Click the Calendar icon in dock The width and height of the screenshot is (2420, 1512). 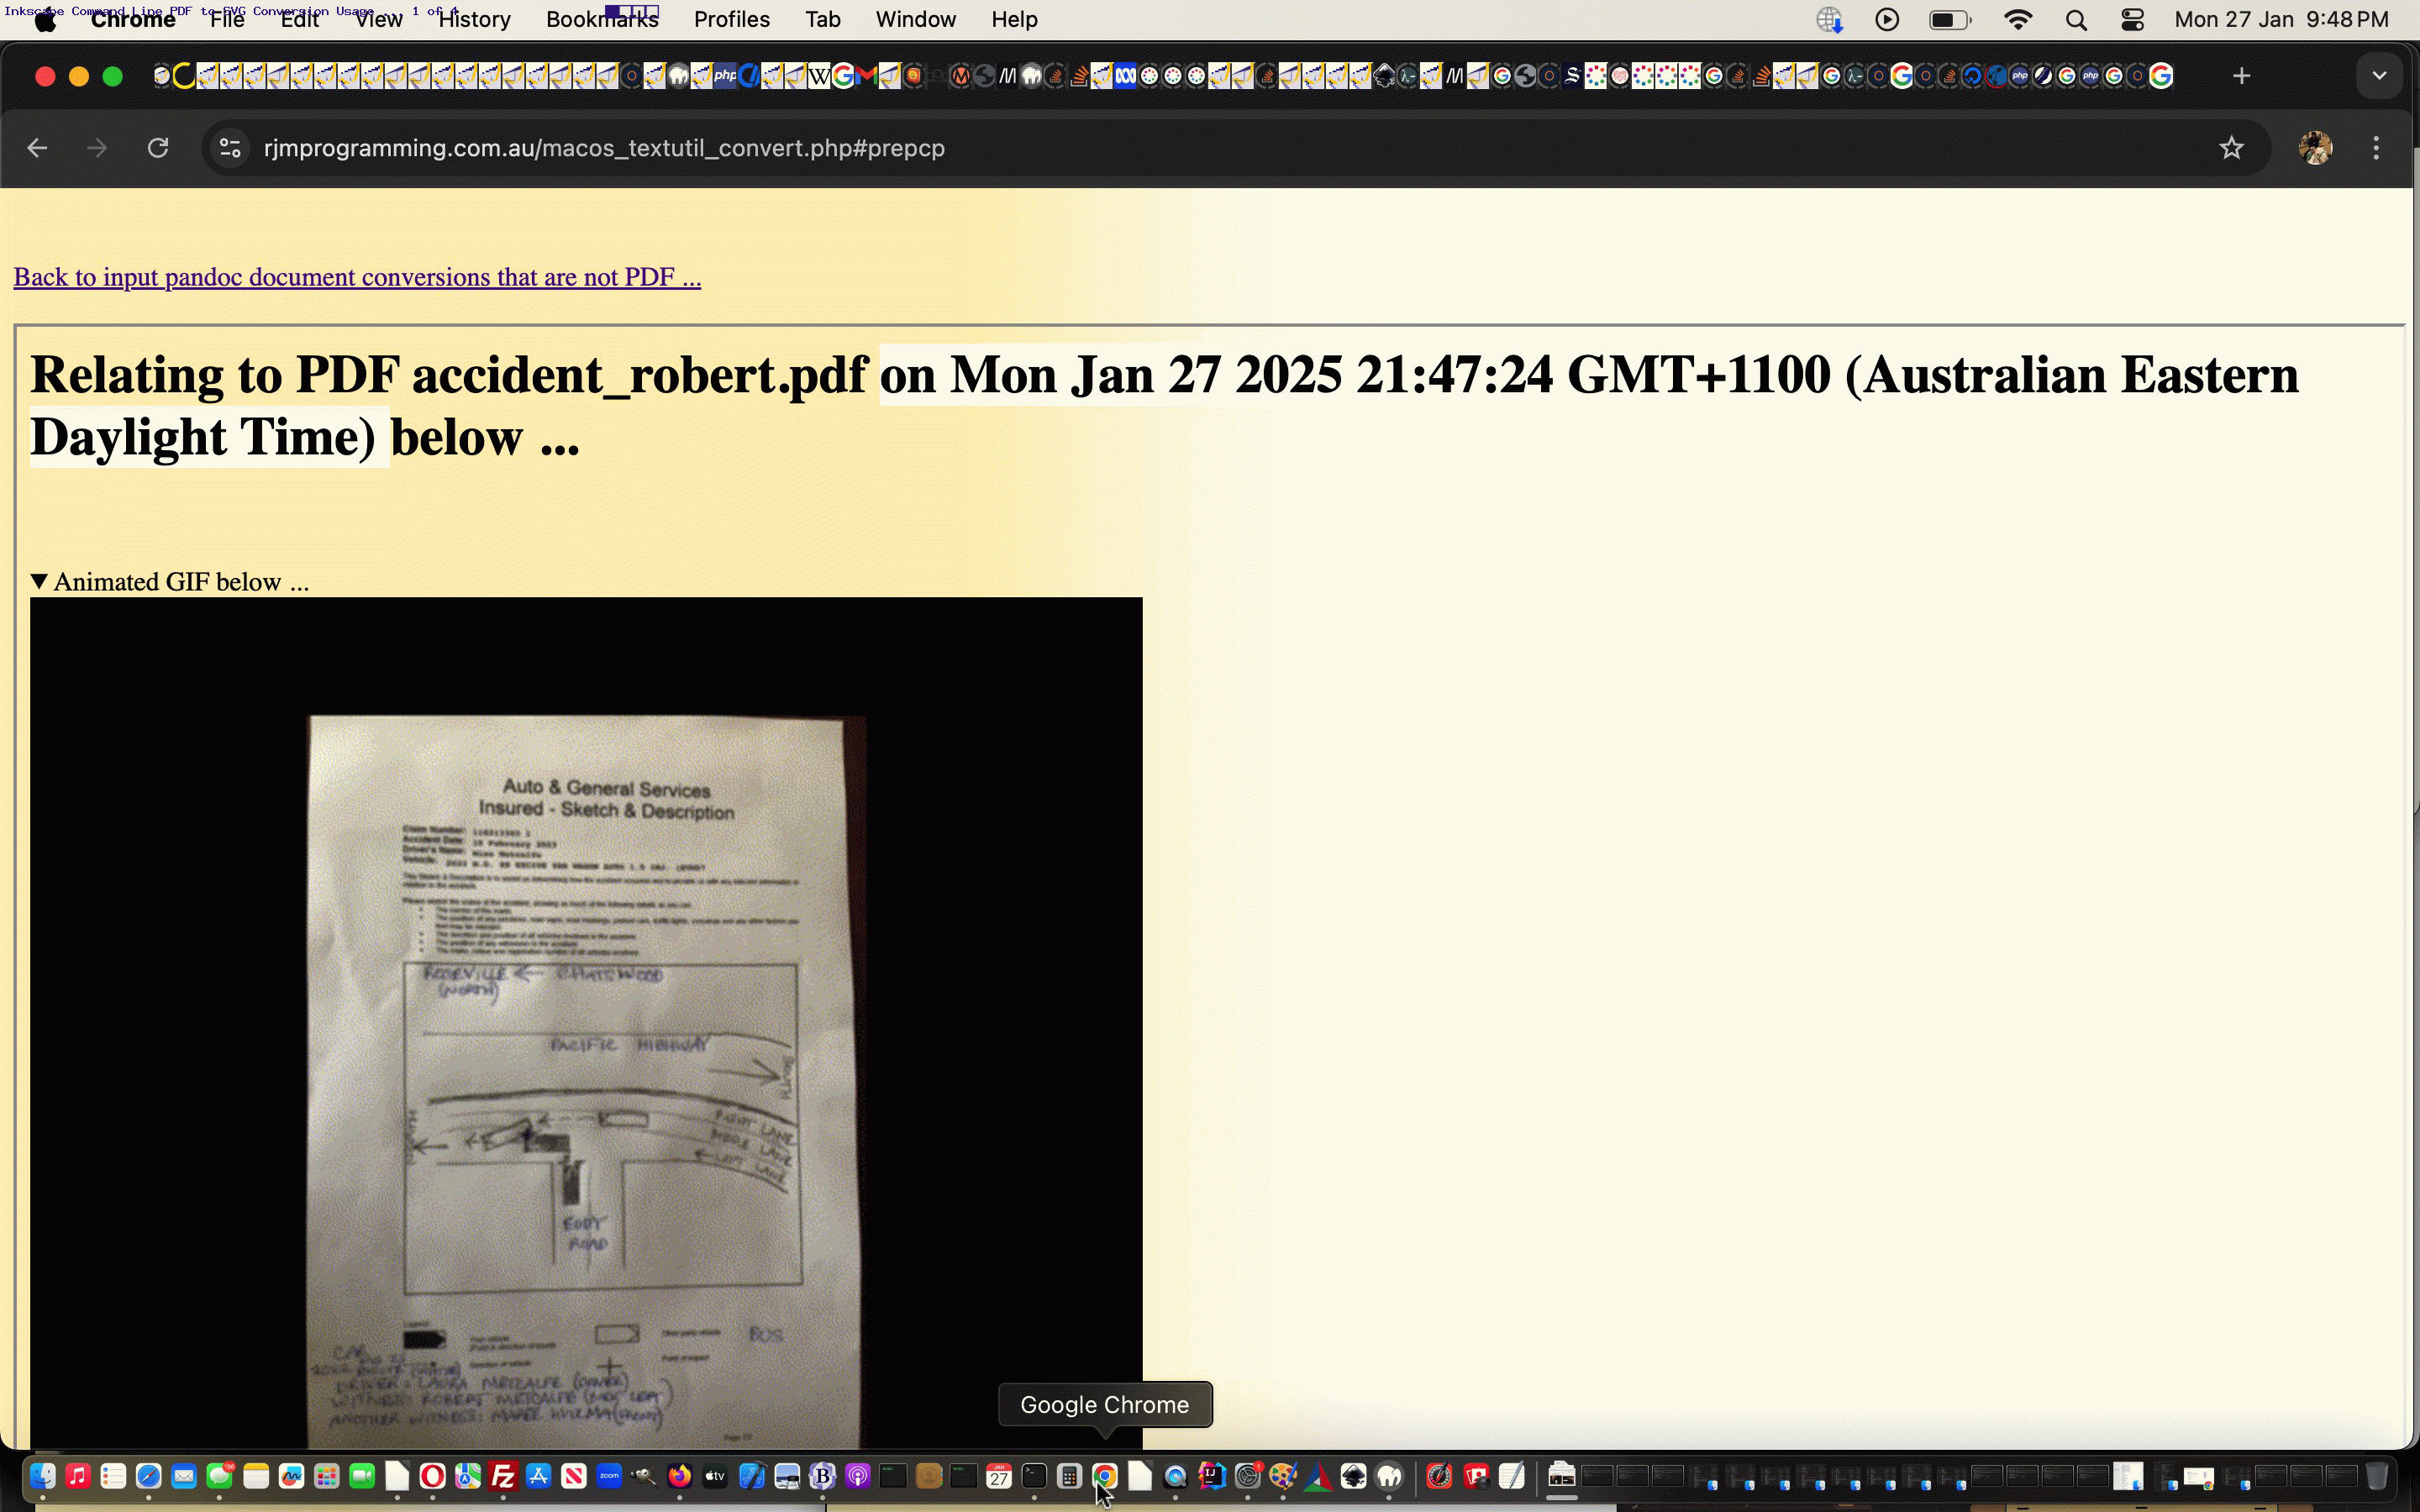click(x=998, y=1478)
